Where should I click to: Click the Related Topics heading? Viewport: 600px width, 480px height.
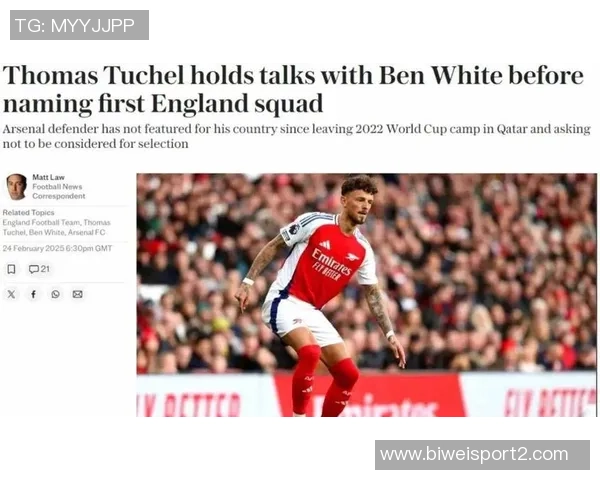coord(28,212)
